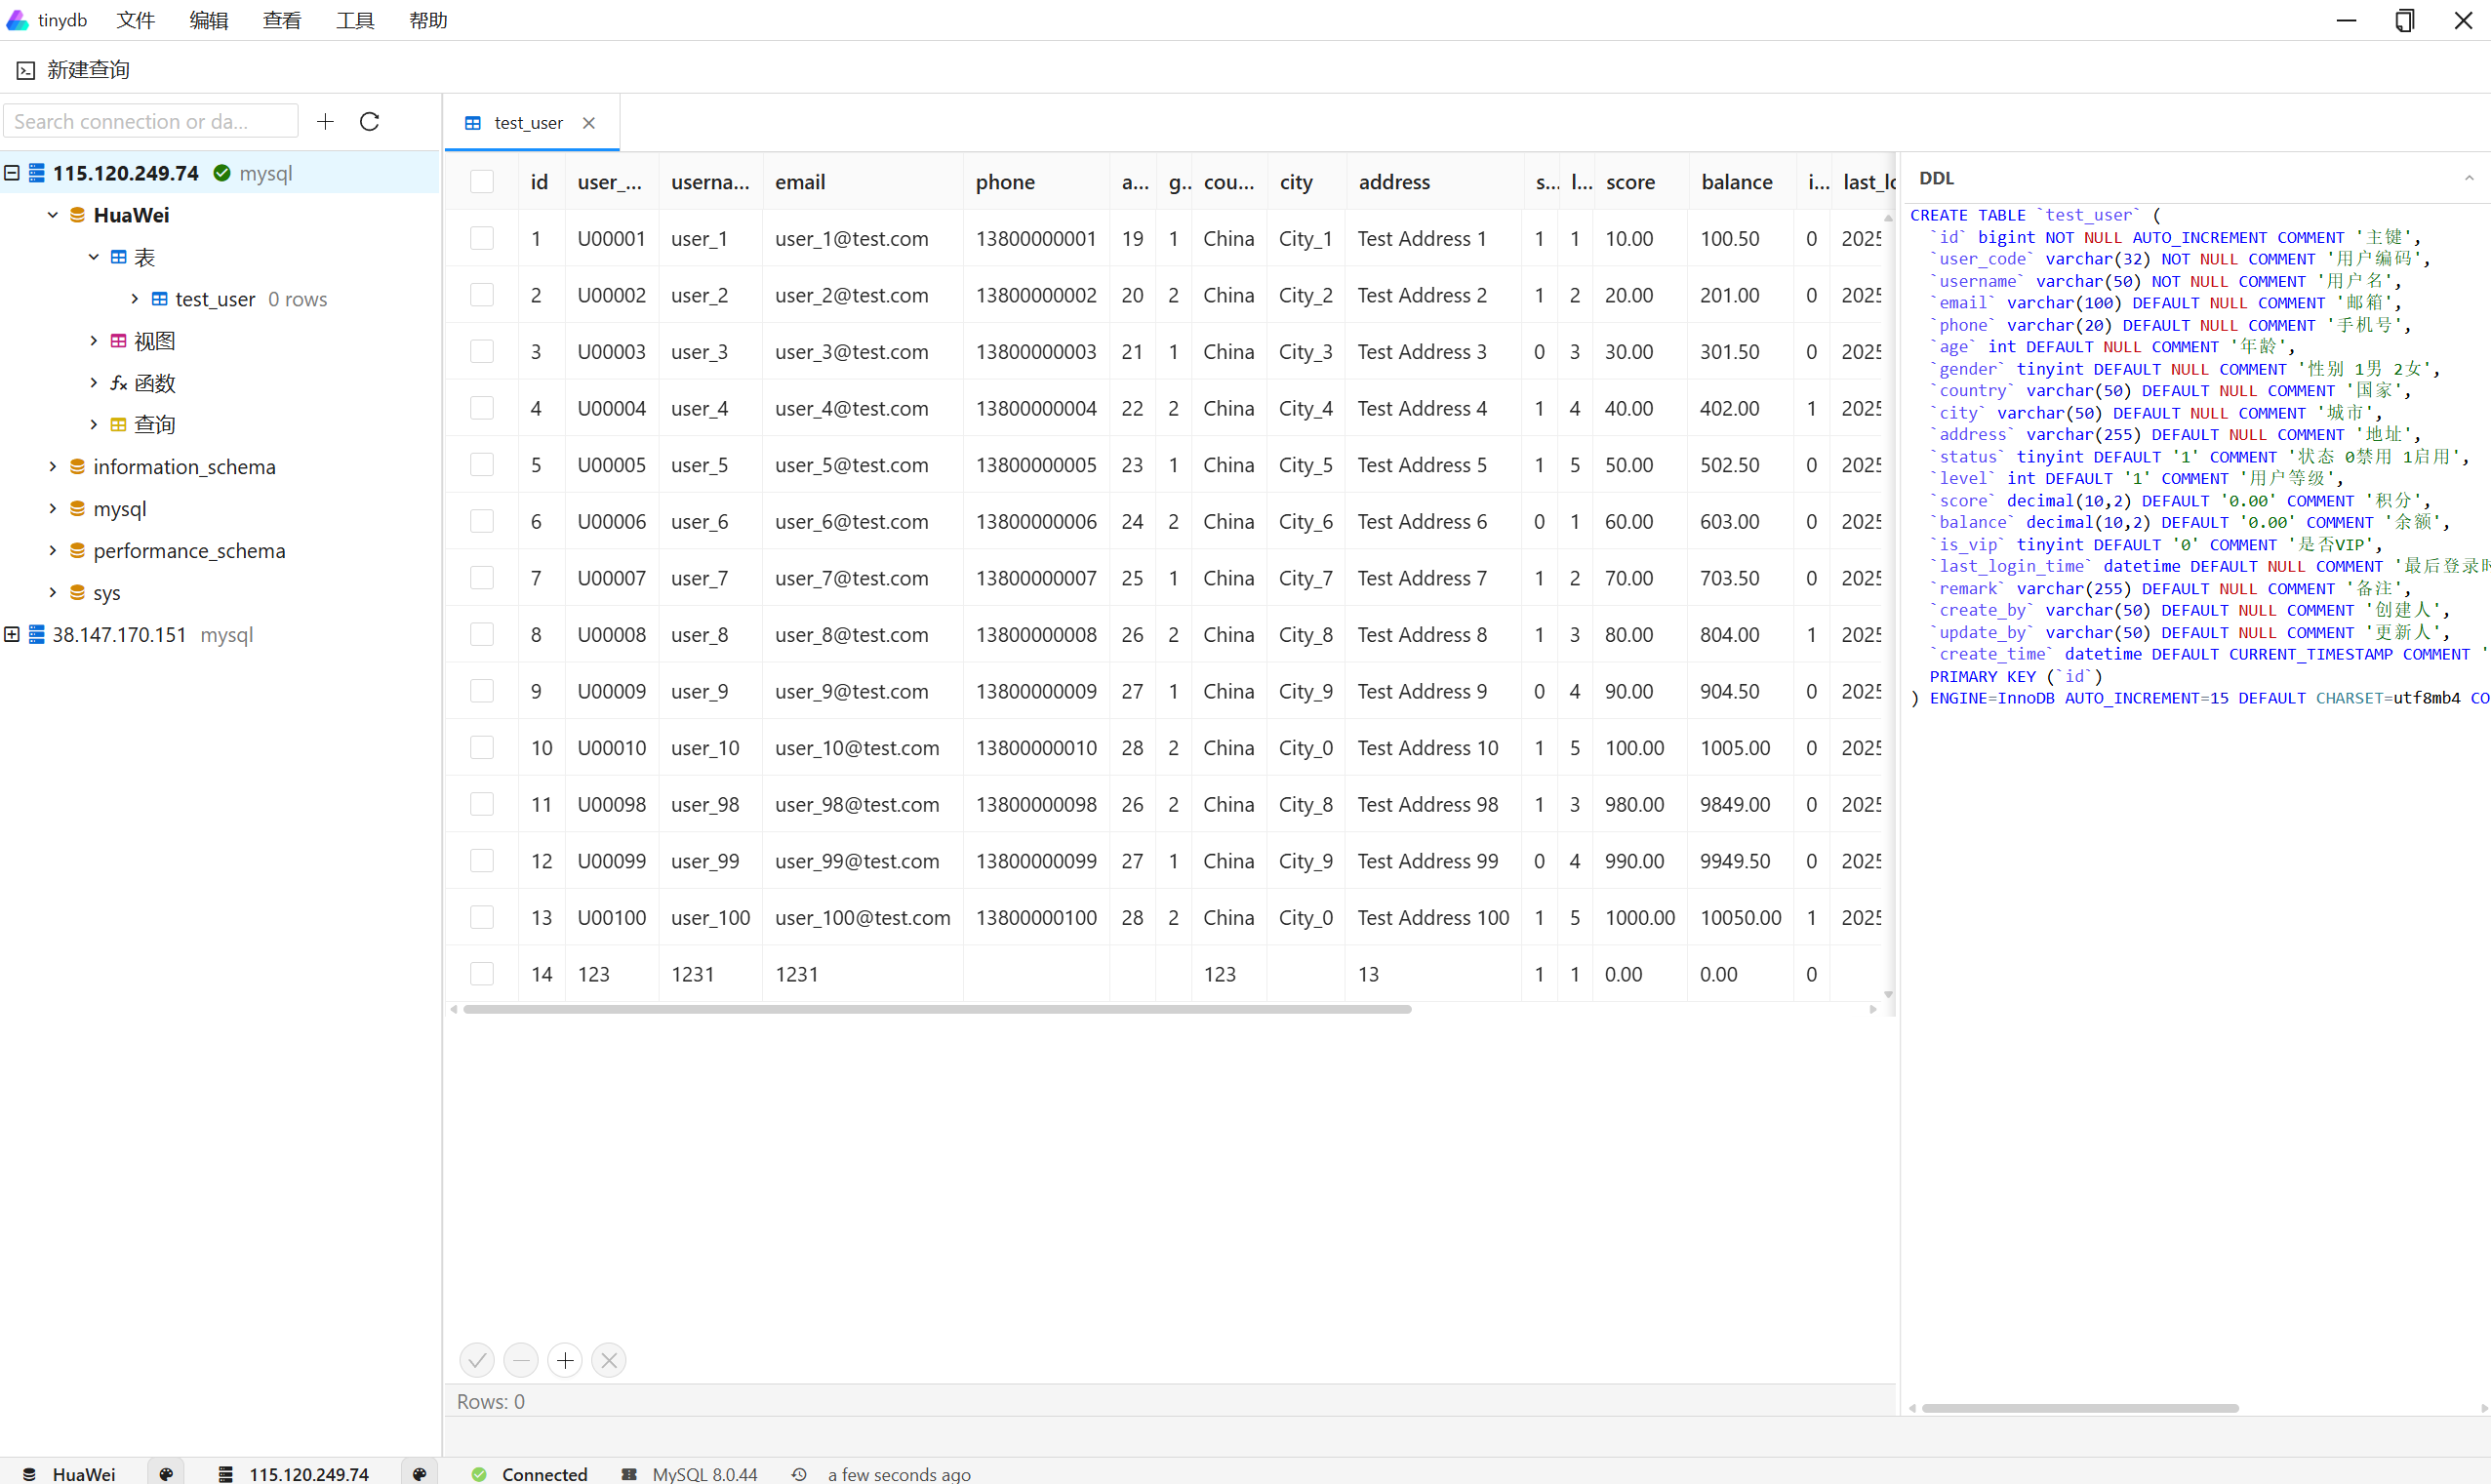This screenshot has width=2491, height=1484.
Task: Close the test_user tab
Action: point(589,123)
